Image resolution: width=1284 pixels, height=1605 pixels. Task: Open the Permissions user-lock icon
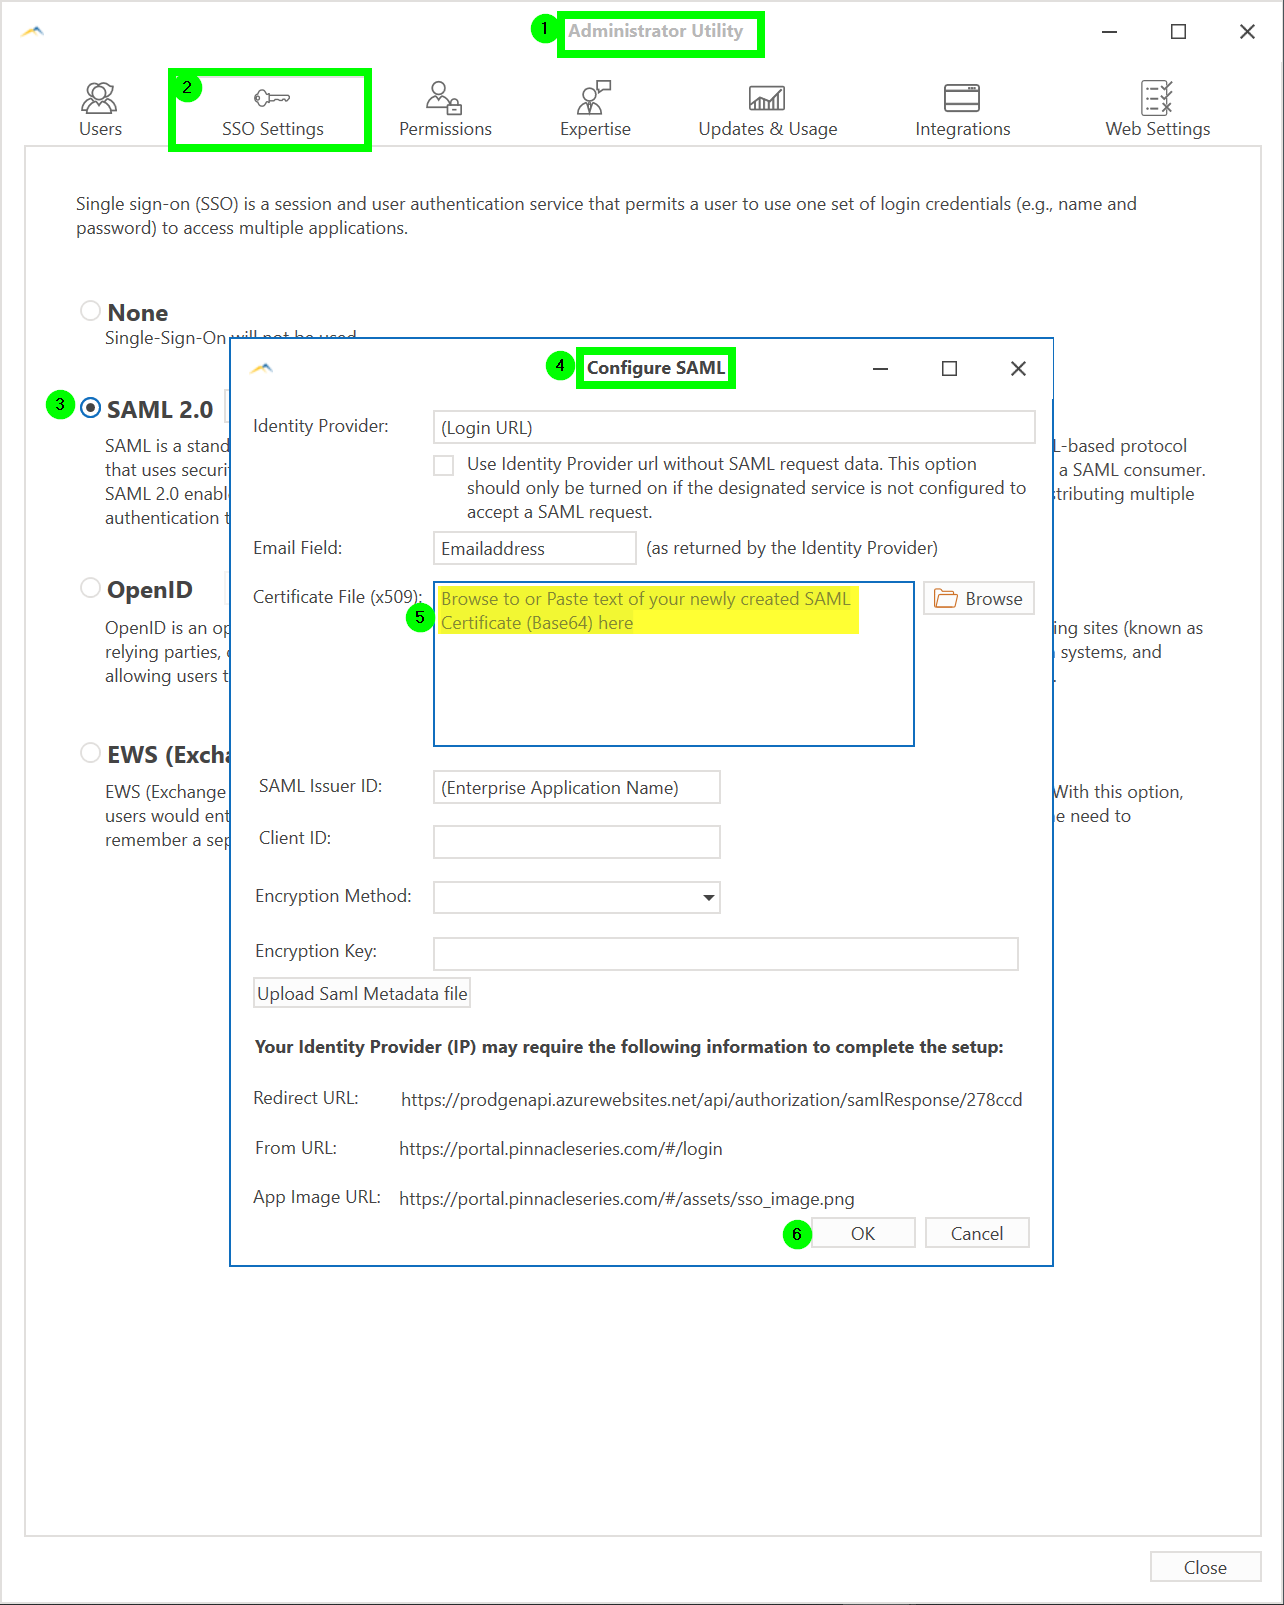(x=444, y=98)
